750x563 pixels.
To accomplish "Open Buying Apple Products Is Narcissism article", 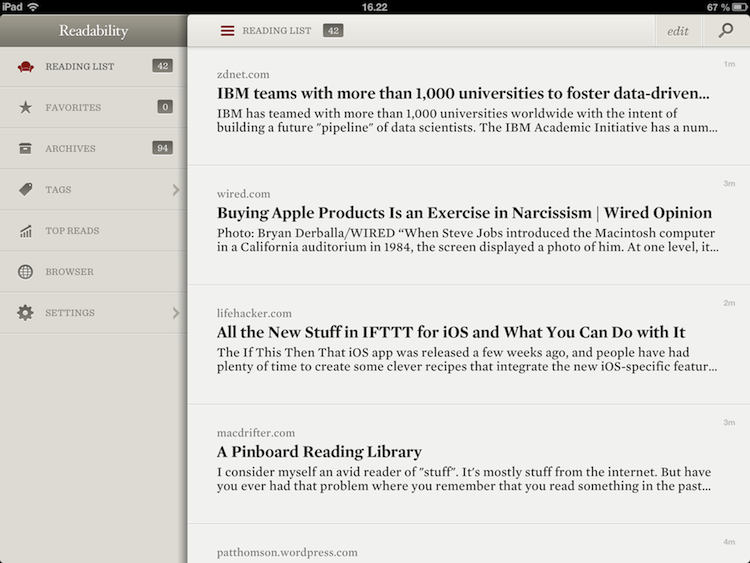I will tap(469, 225).
